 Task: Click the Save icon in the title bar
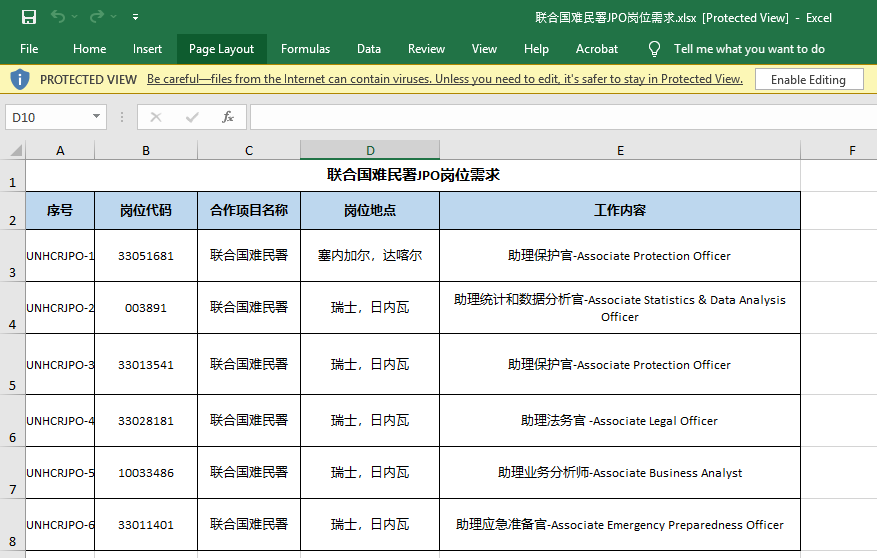[29, 17]
